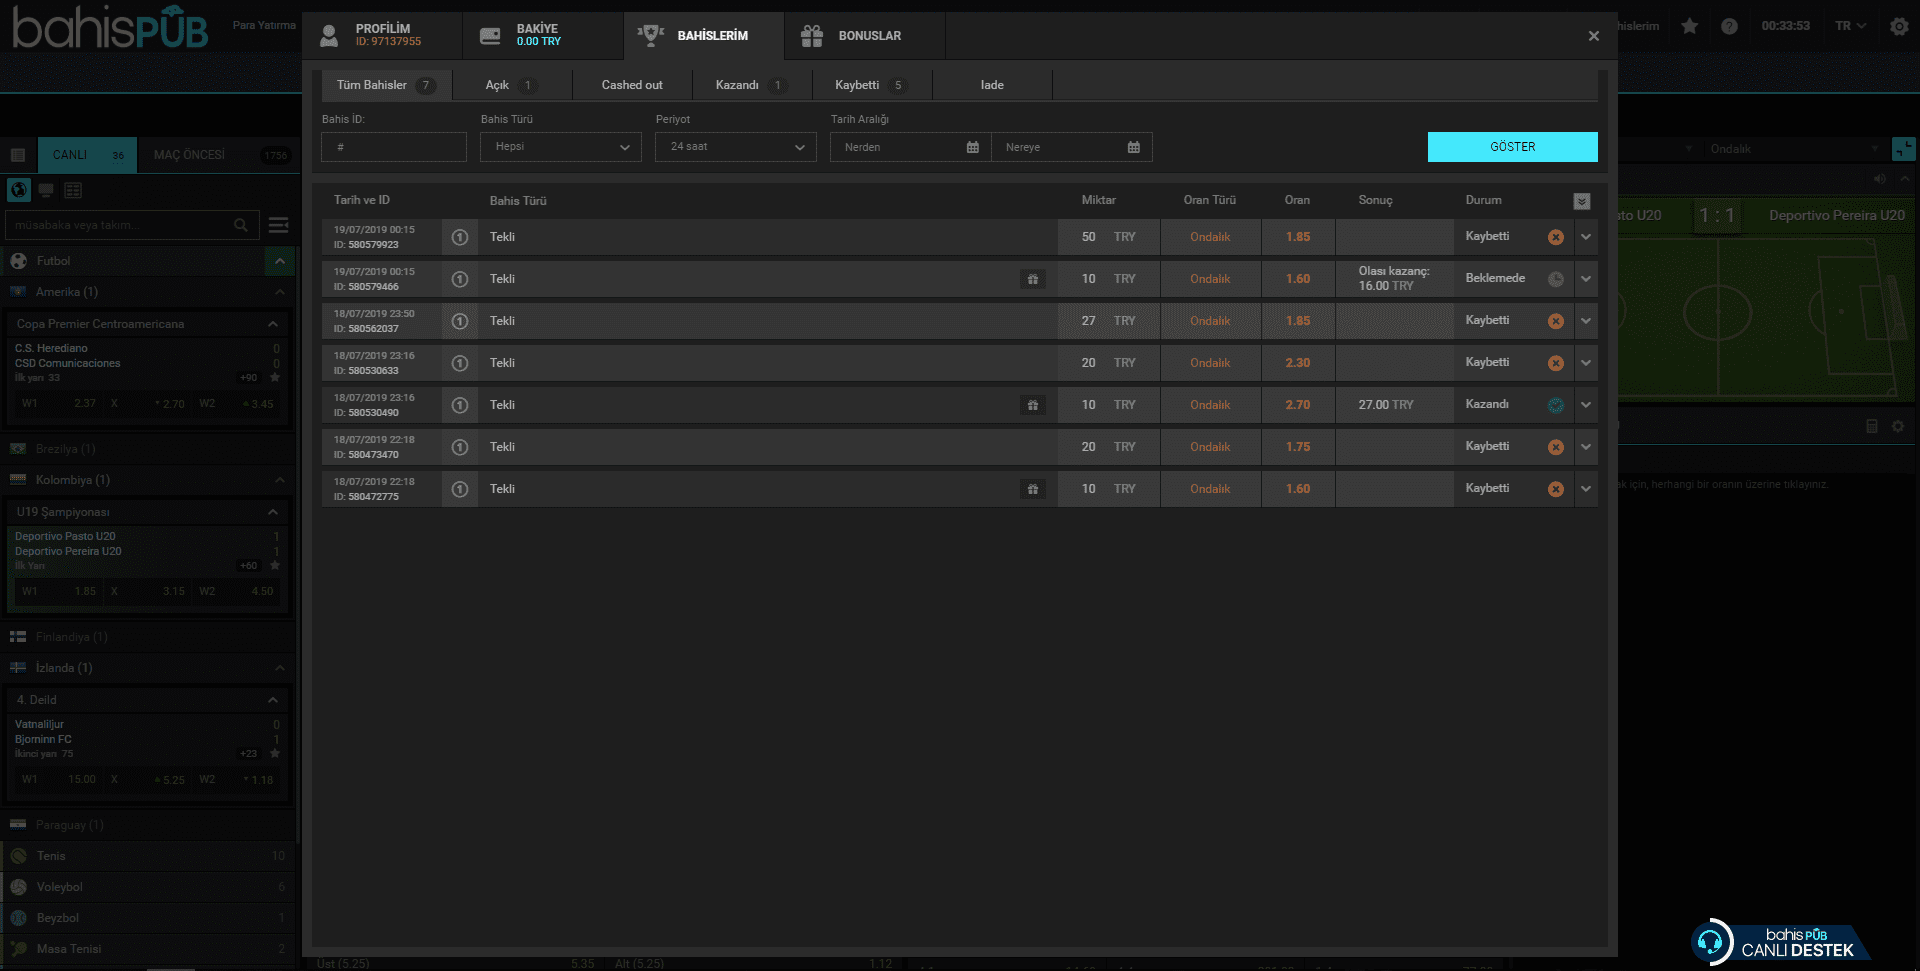Click lost status icon on bet 580579923

coord(1556,237)
